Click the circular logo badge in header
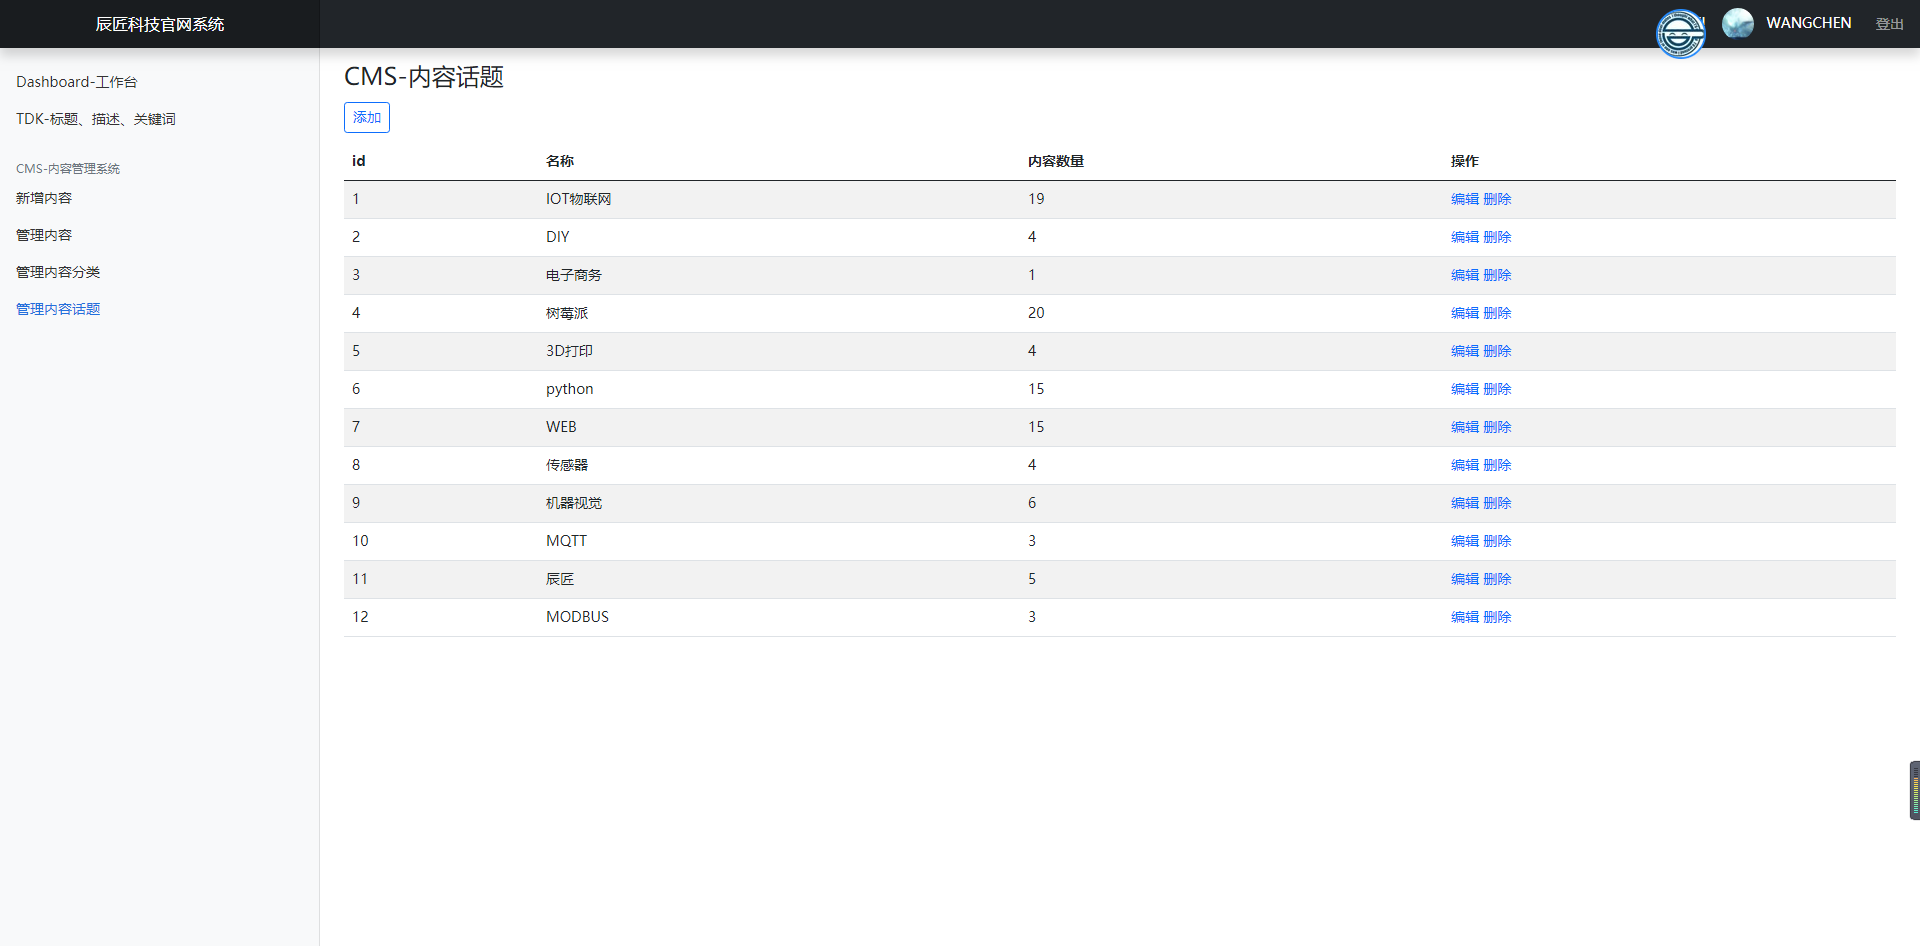Screen dimensions: 1920x946 (x=1680, y=35)
